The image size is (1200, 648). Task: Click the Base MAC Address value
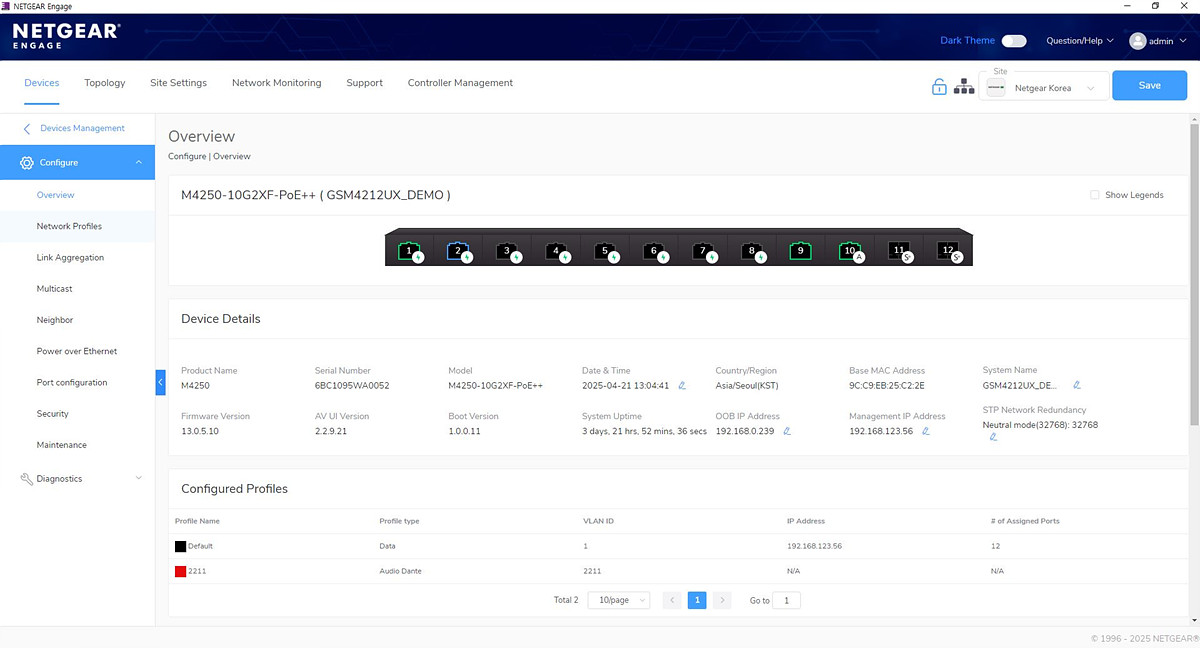click(887, 385)
